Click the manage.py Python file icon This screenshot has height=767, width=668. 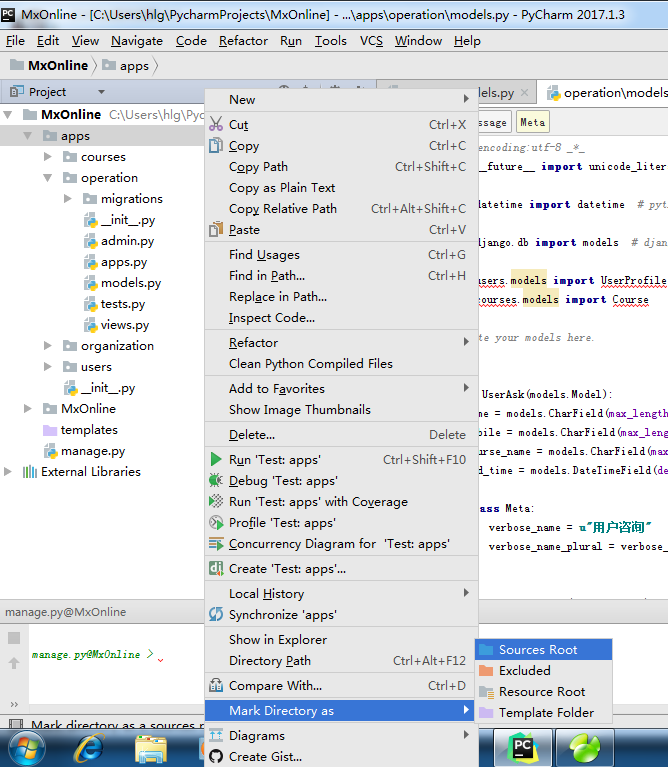point(50,451)
